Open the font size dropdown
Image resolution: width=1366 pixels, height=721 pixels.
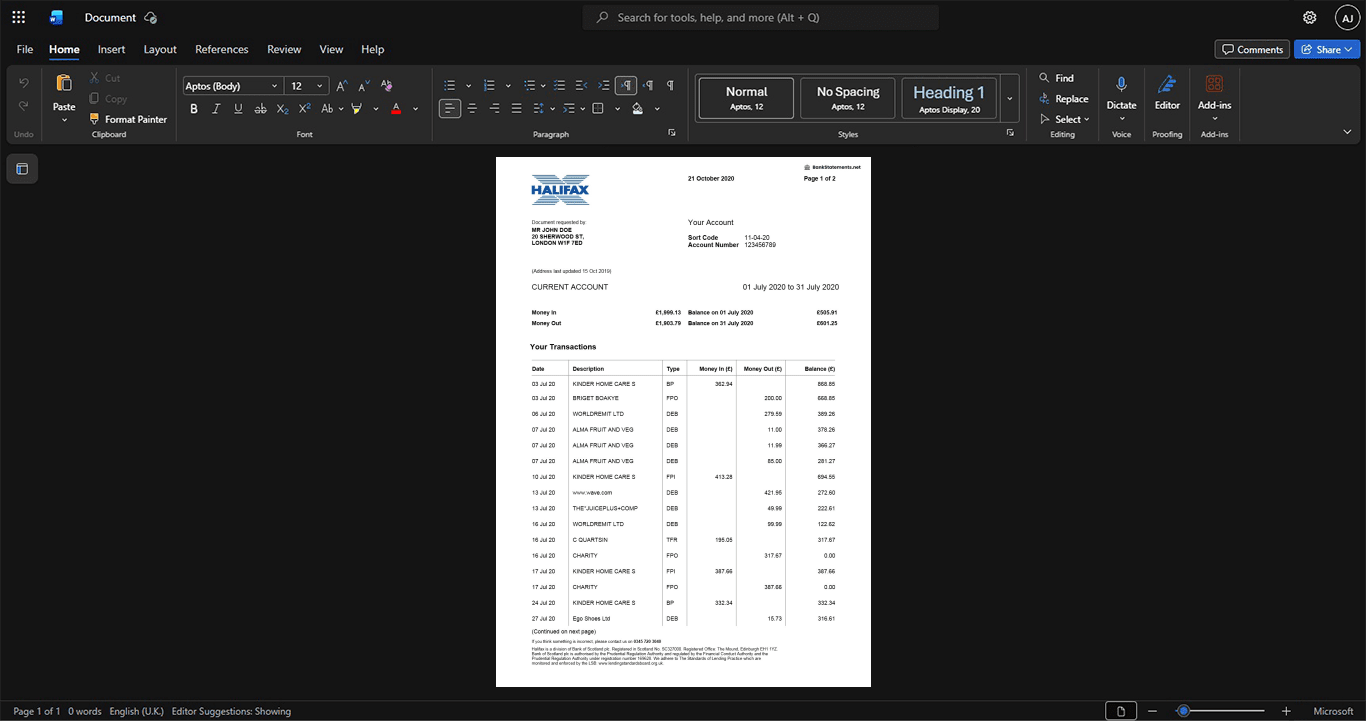point(319,86)
